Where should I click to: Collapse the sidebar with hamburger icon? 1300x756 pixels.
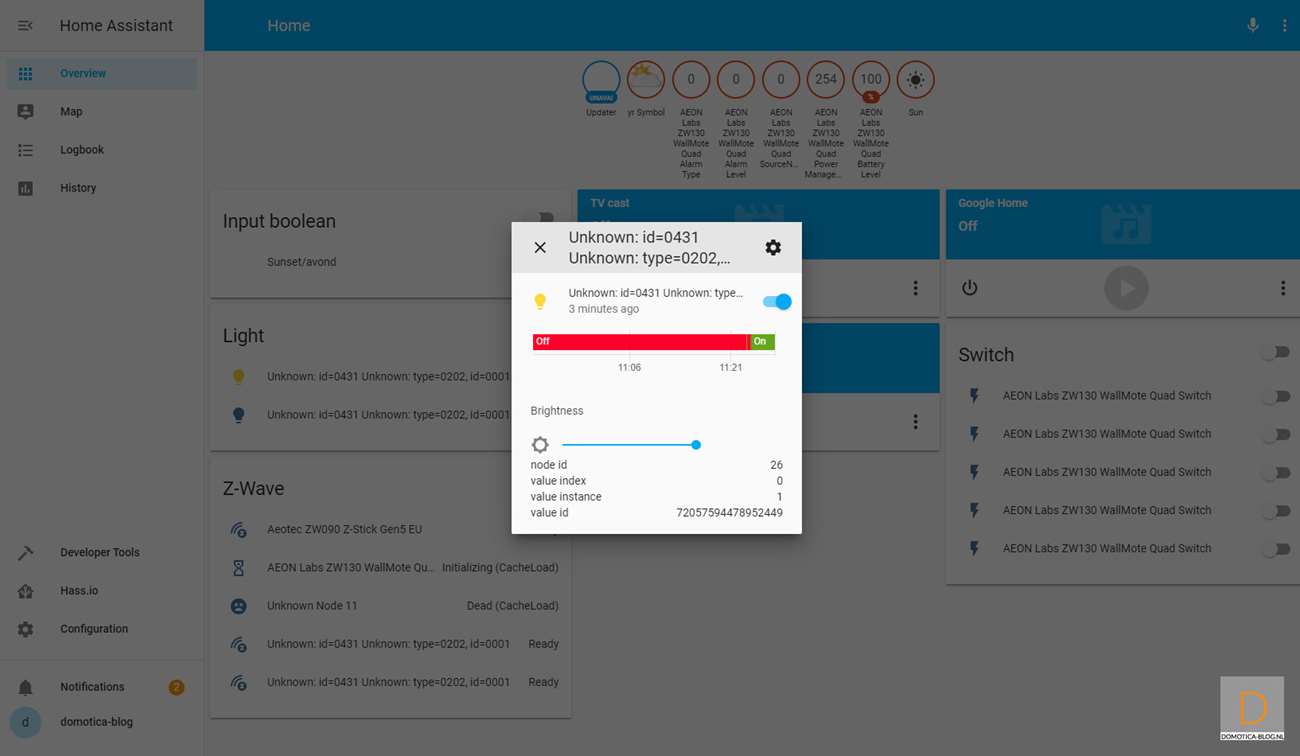(x=26, y=25)
